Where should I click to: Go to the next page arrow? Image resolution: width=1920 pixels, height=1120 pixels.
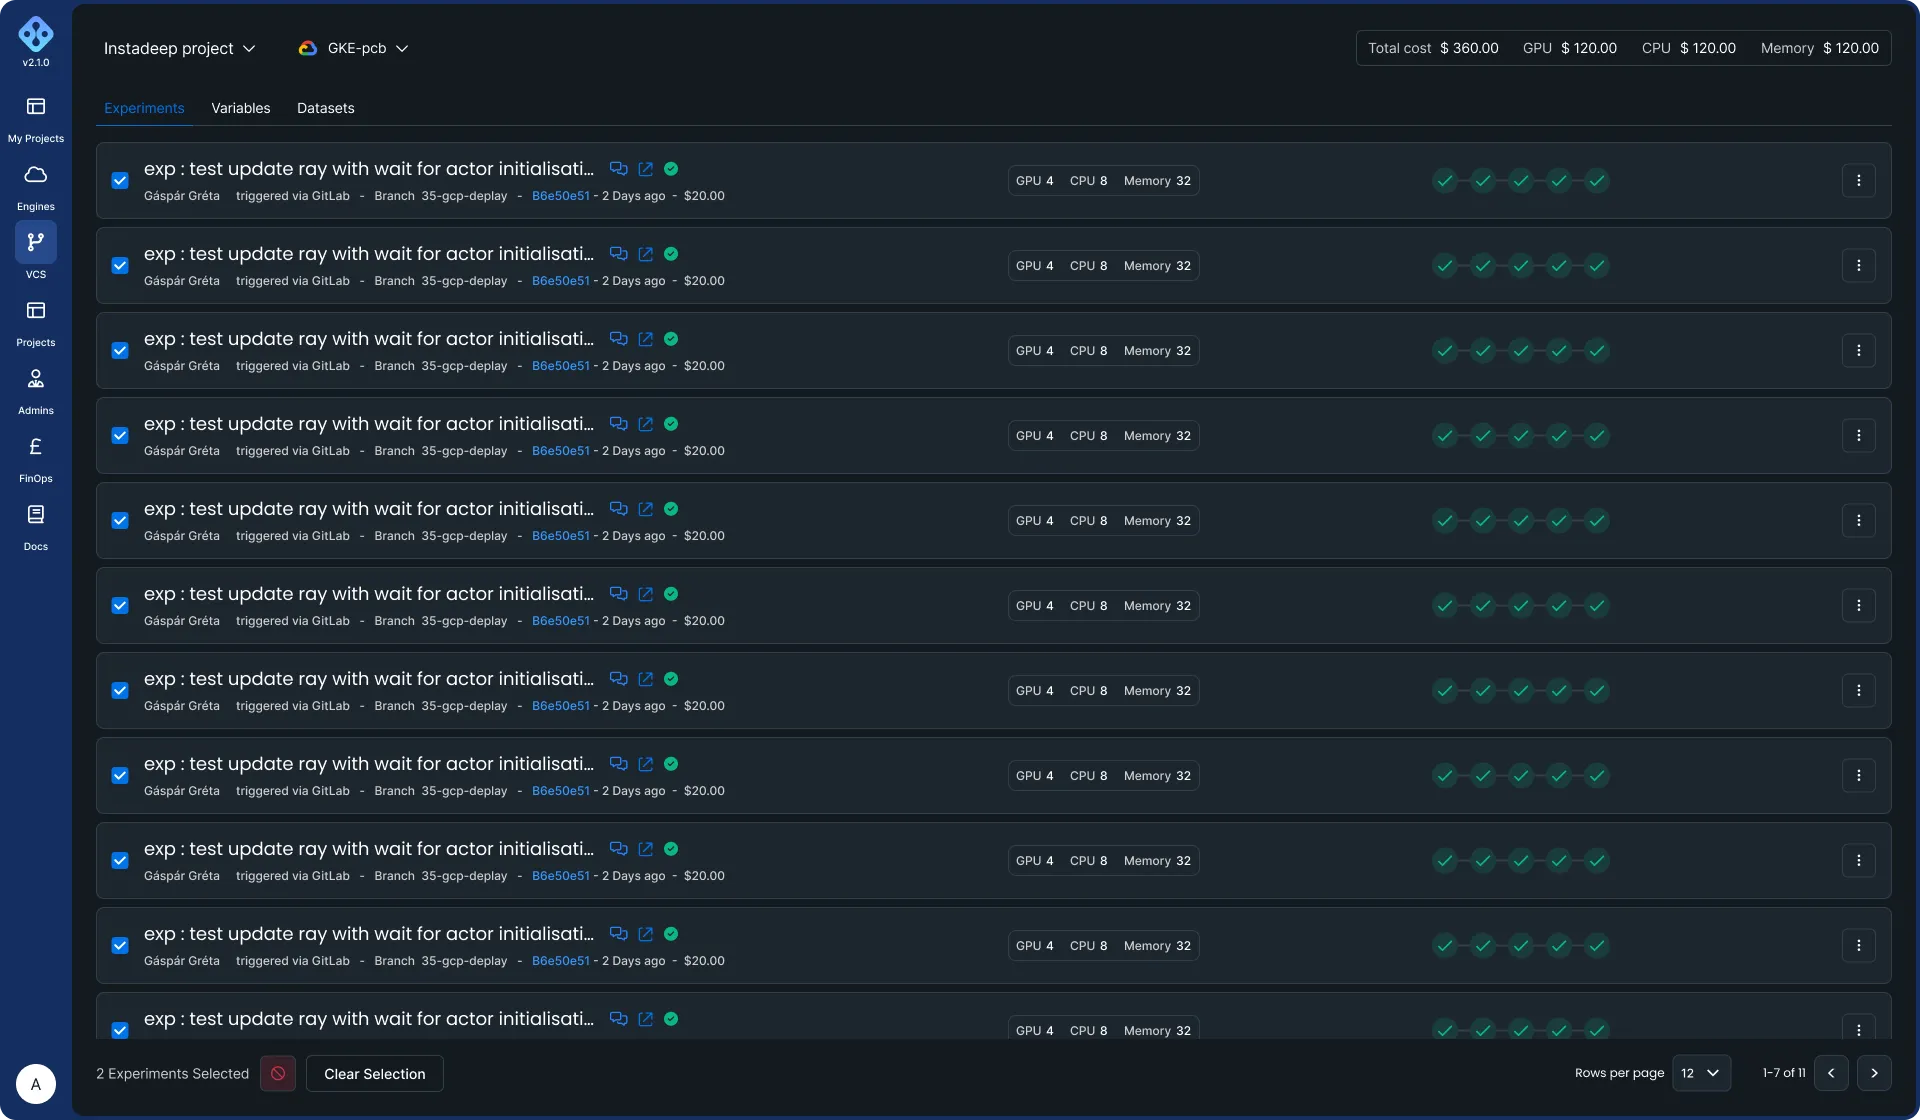click(1873, 1073)
